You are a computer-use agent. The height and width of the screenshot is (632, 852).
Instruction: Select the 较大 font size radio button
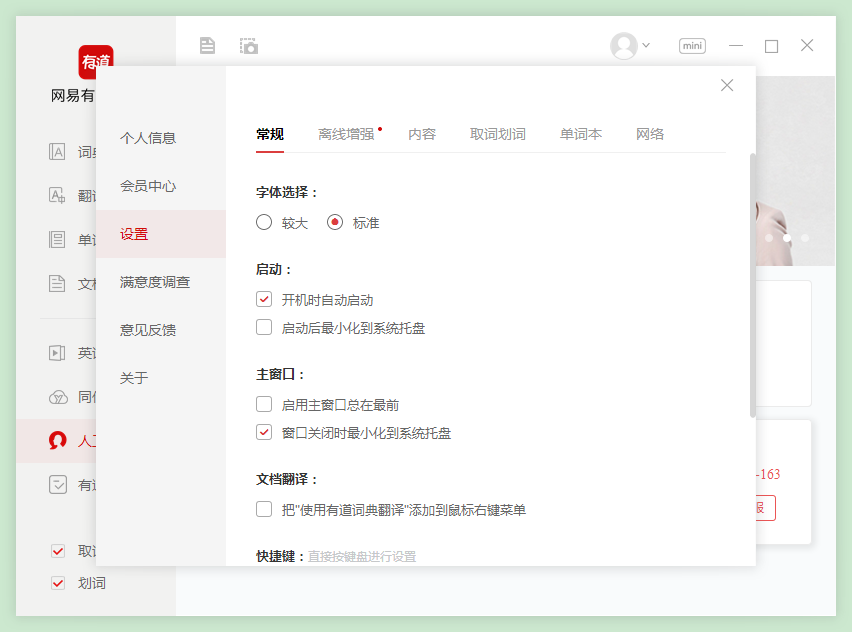click(x=264, y=222)
